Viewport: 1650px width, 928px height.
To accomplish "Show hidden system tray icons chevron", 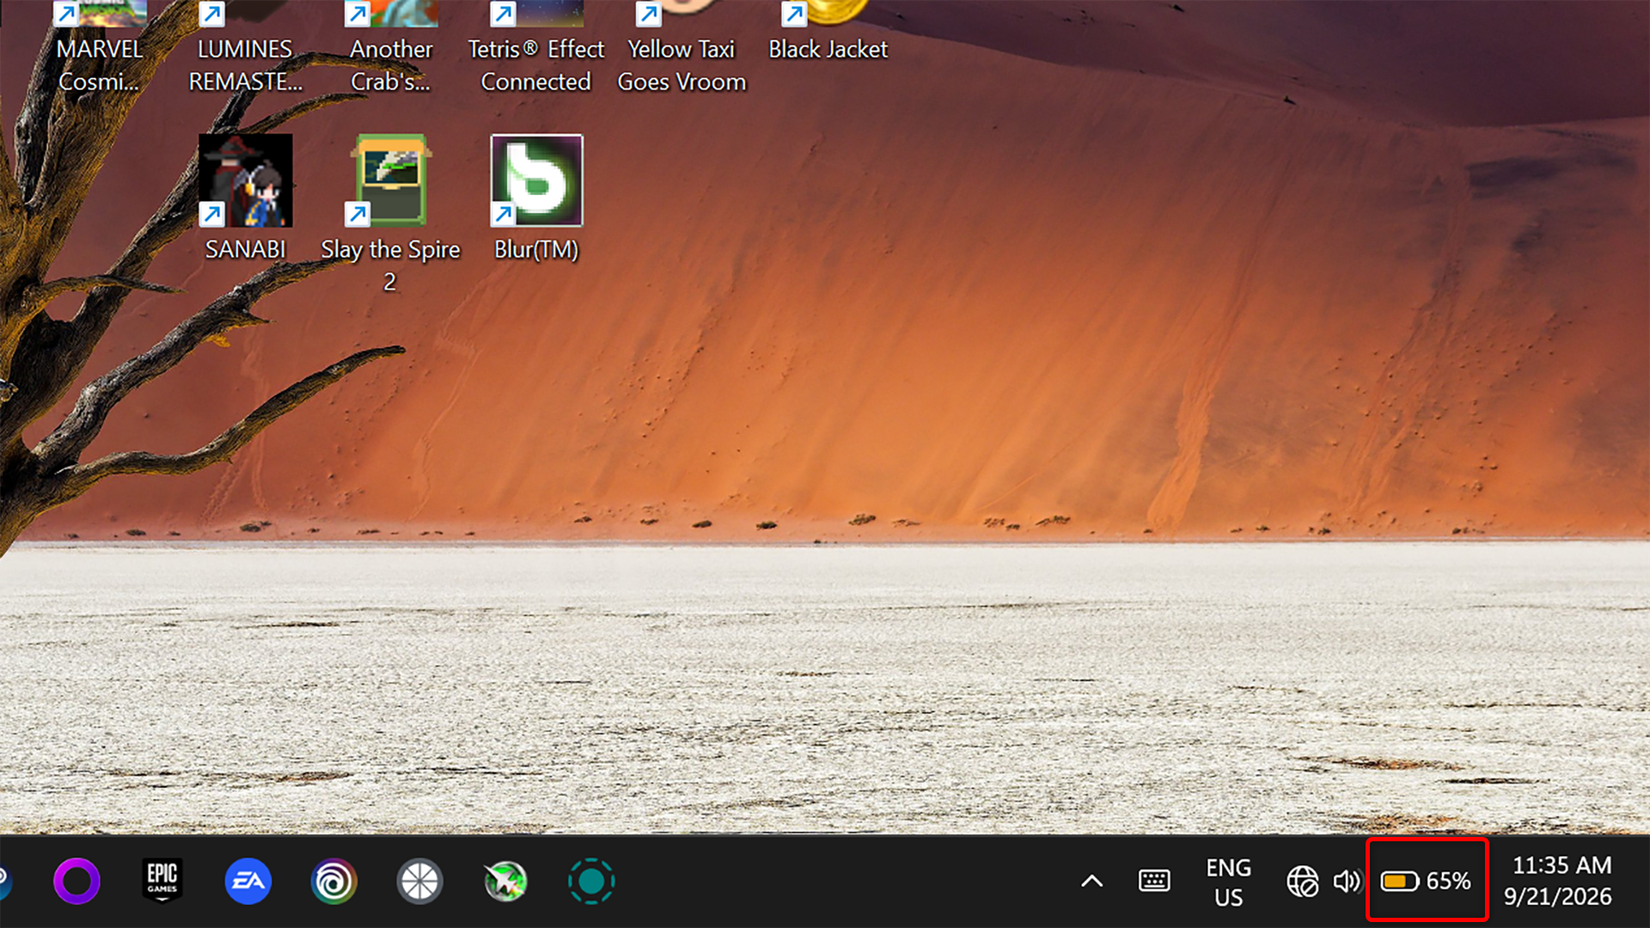I will pos(1092,881).
